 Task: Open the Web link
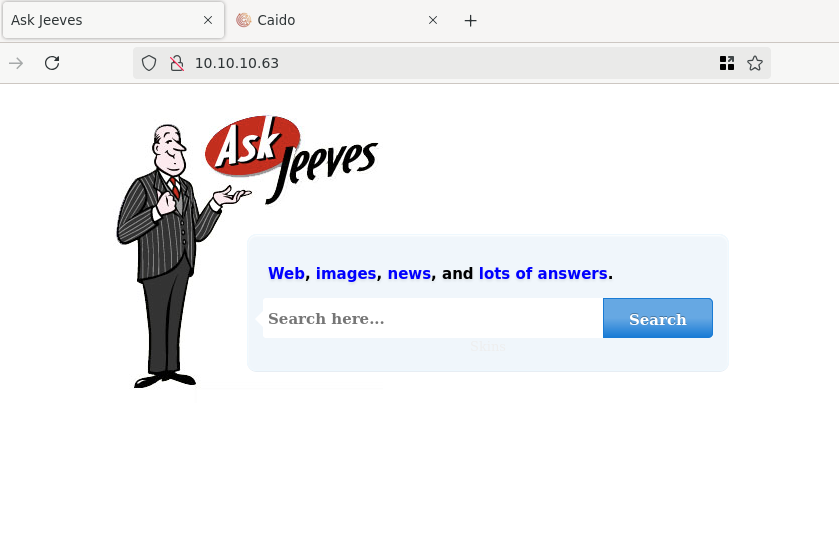[x=286, y=273]
